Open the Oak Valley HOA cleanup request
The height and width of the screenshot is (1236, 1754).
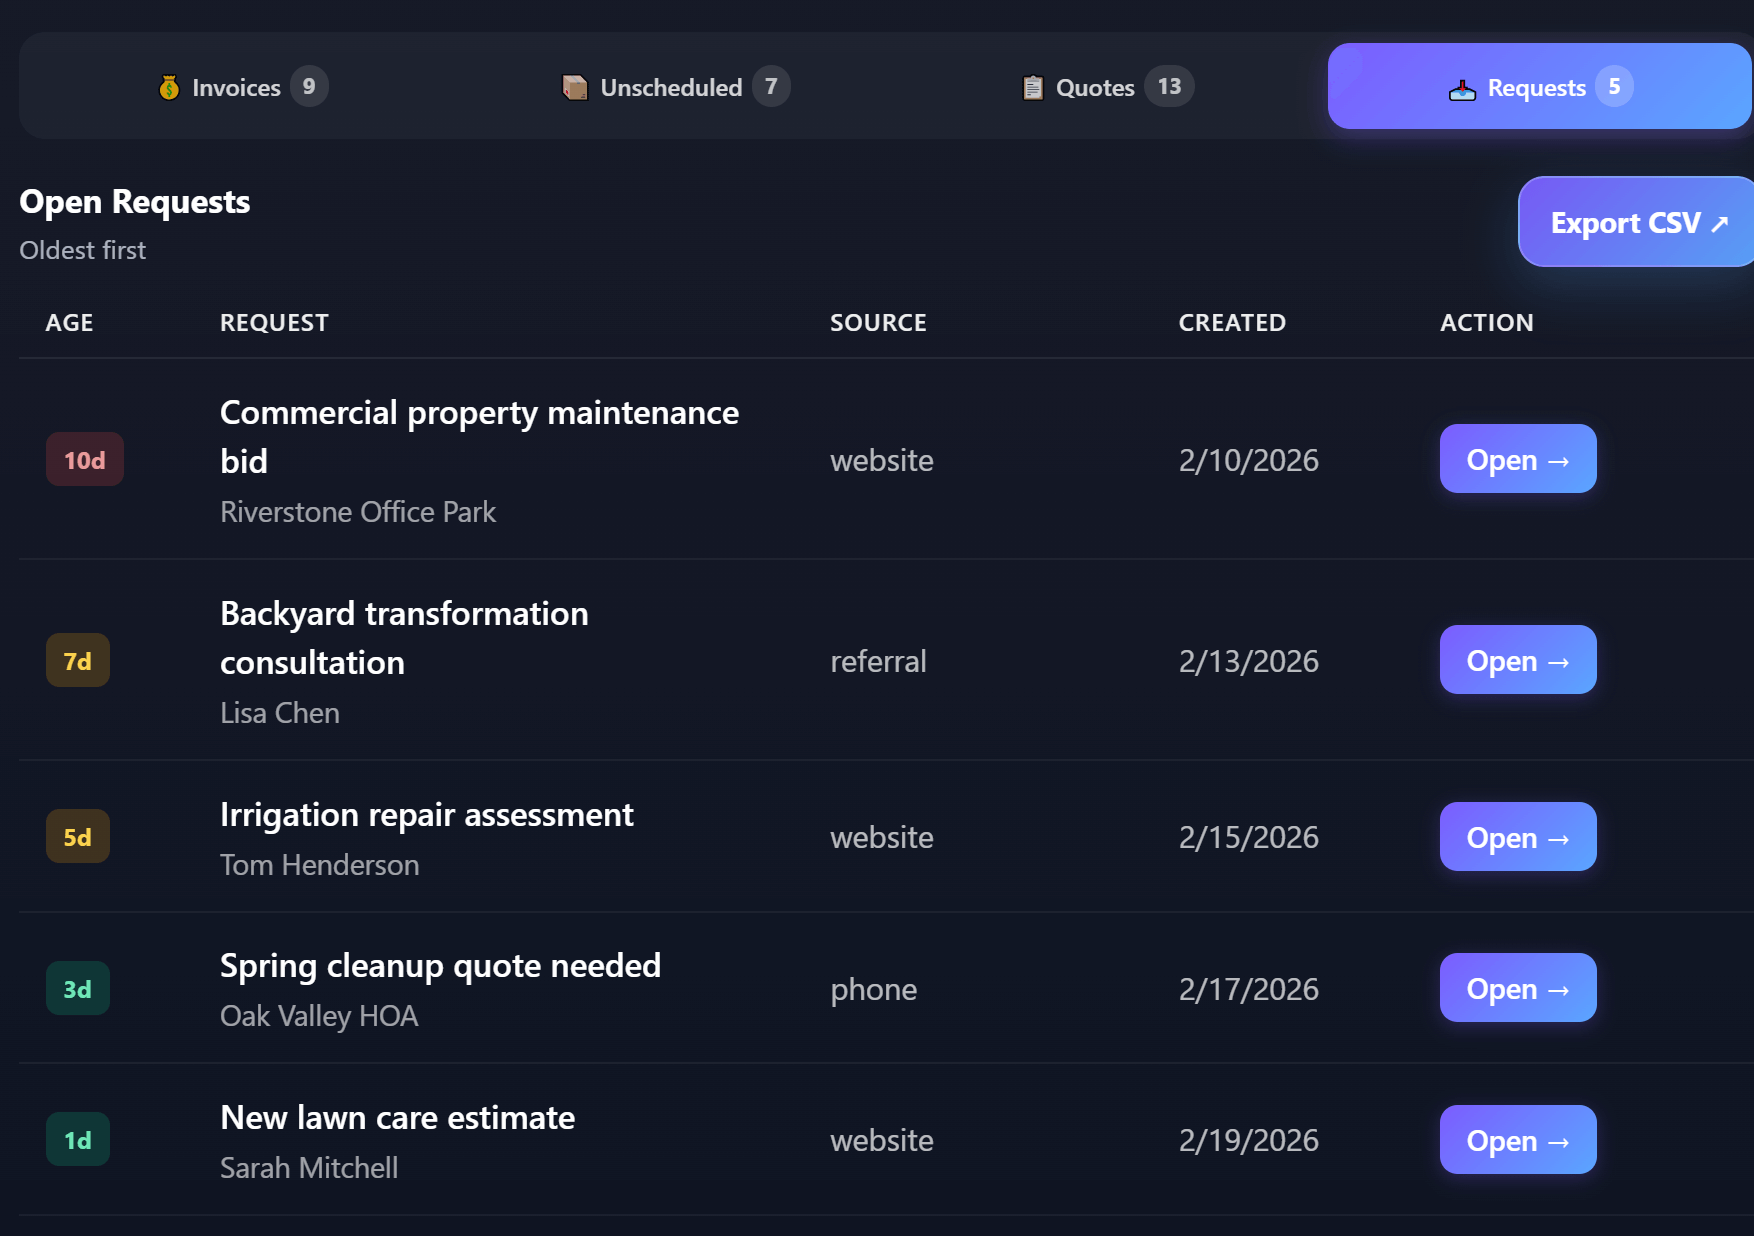(1517, 988)
